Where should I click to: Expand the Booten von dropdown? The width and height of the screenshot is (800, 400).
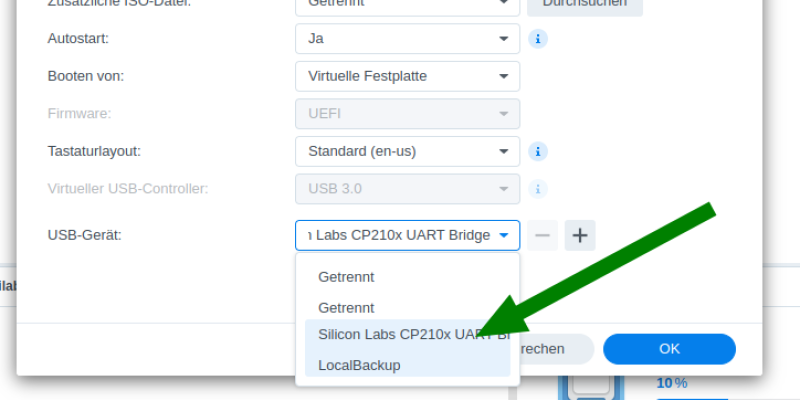[x=407, y=76]
